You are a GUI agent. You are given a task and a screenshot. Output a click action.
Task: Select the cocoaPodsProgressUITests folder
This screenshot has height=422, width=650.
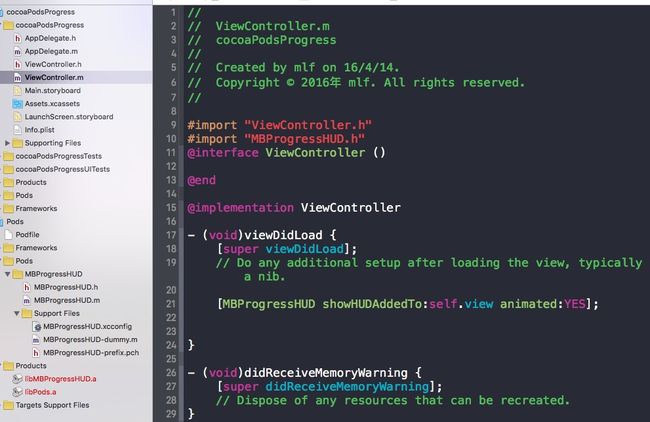coord(63,169)
